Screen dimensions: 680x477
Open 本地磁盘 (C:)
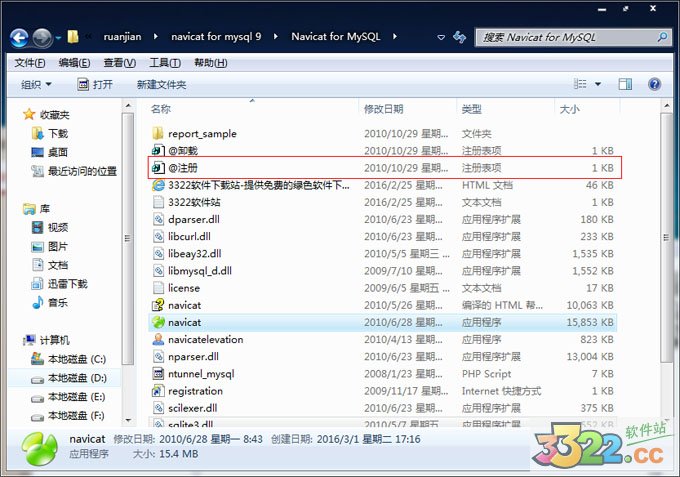click(x=76, y=359)
